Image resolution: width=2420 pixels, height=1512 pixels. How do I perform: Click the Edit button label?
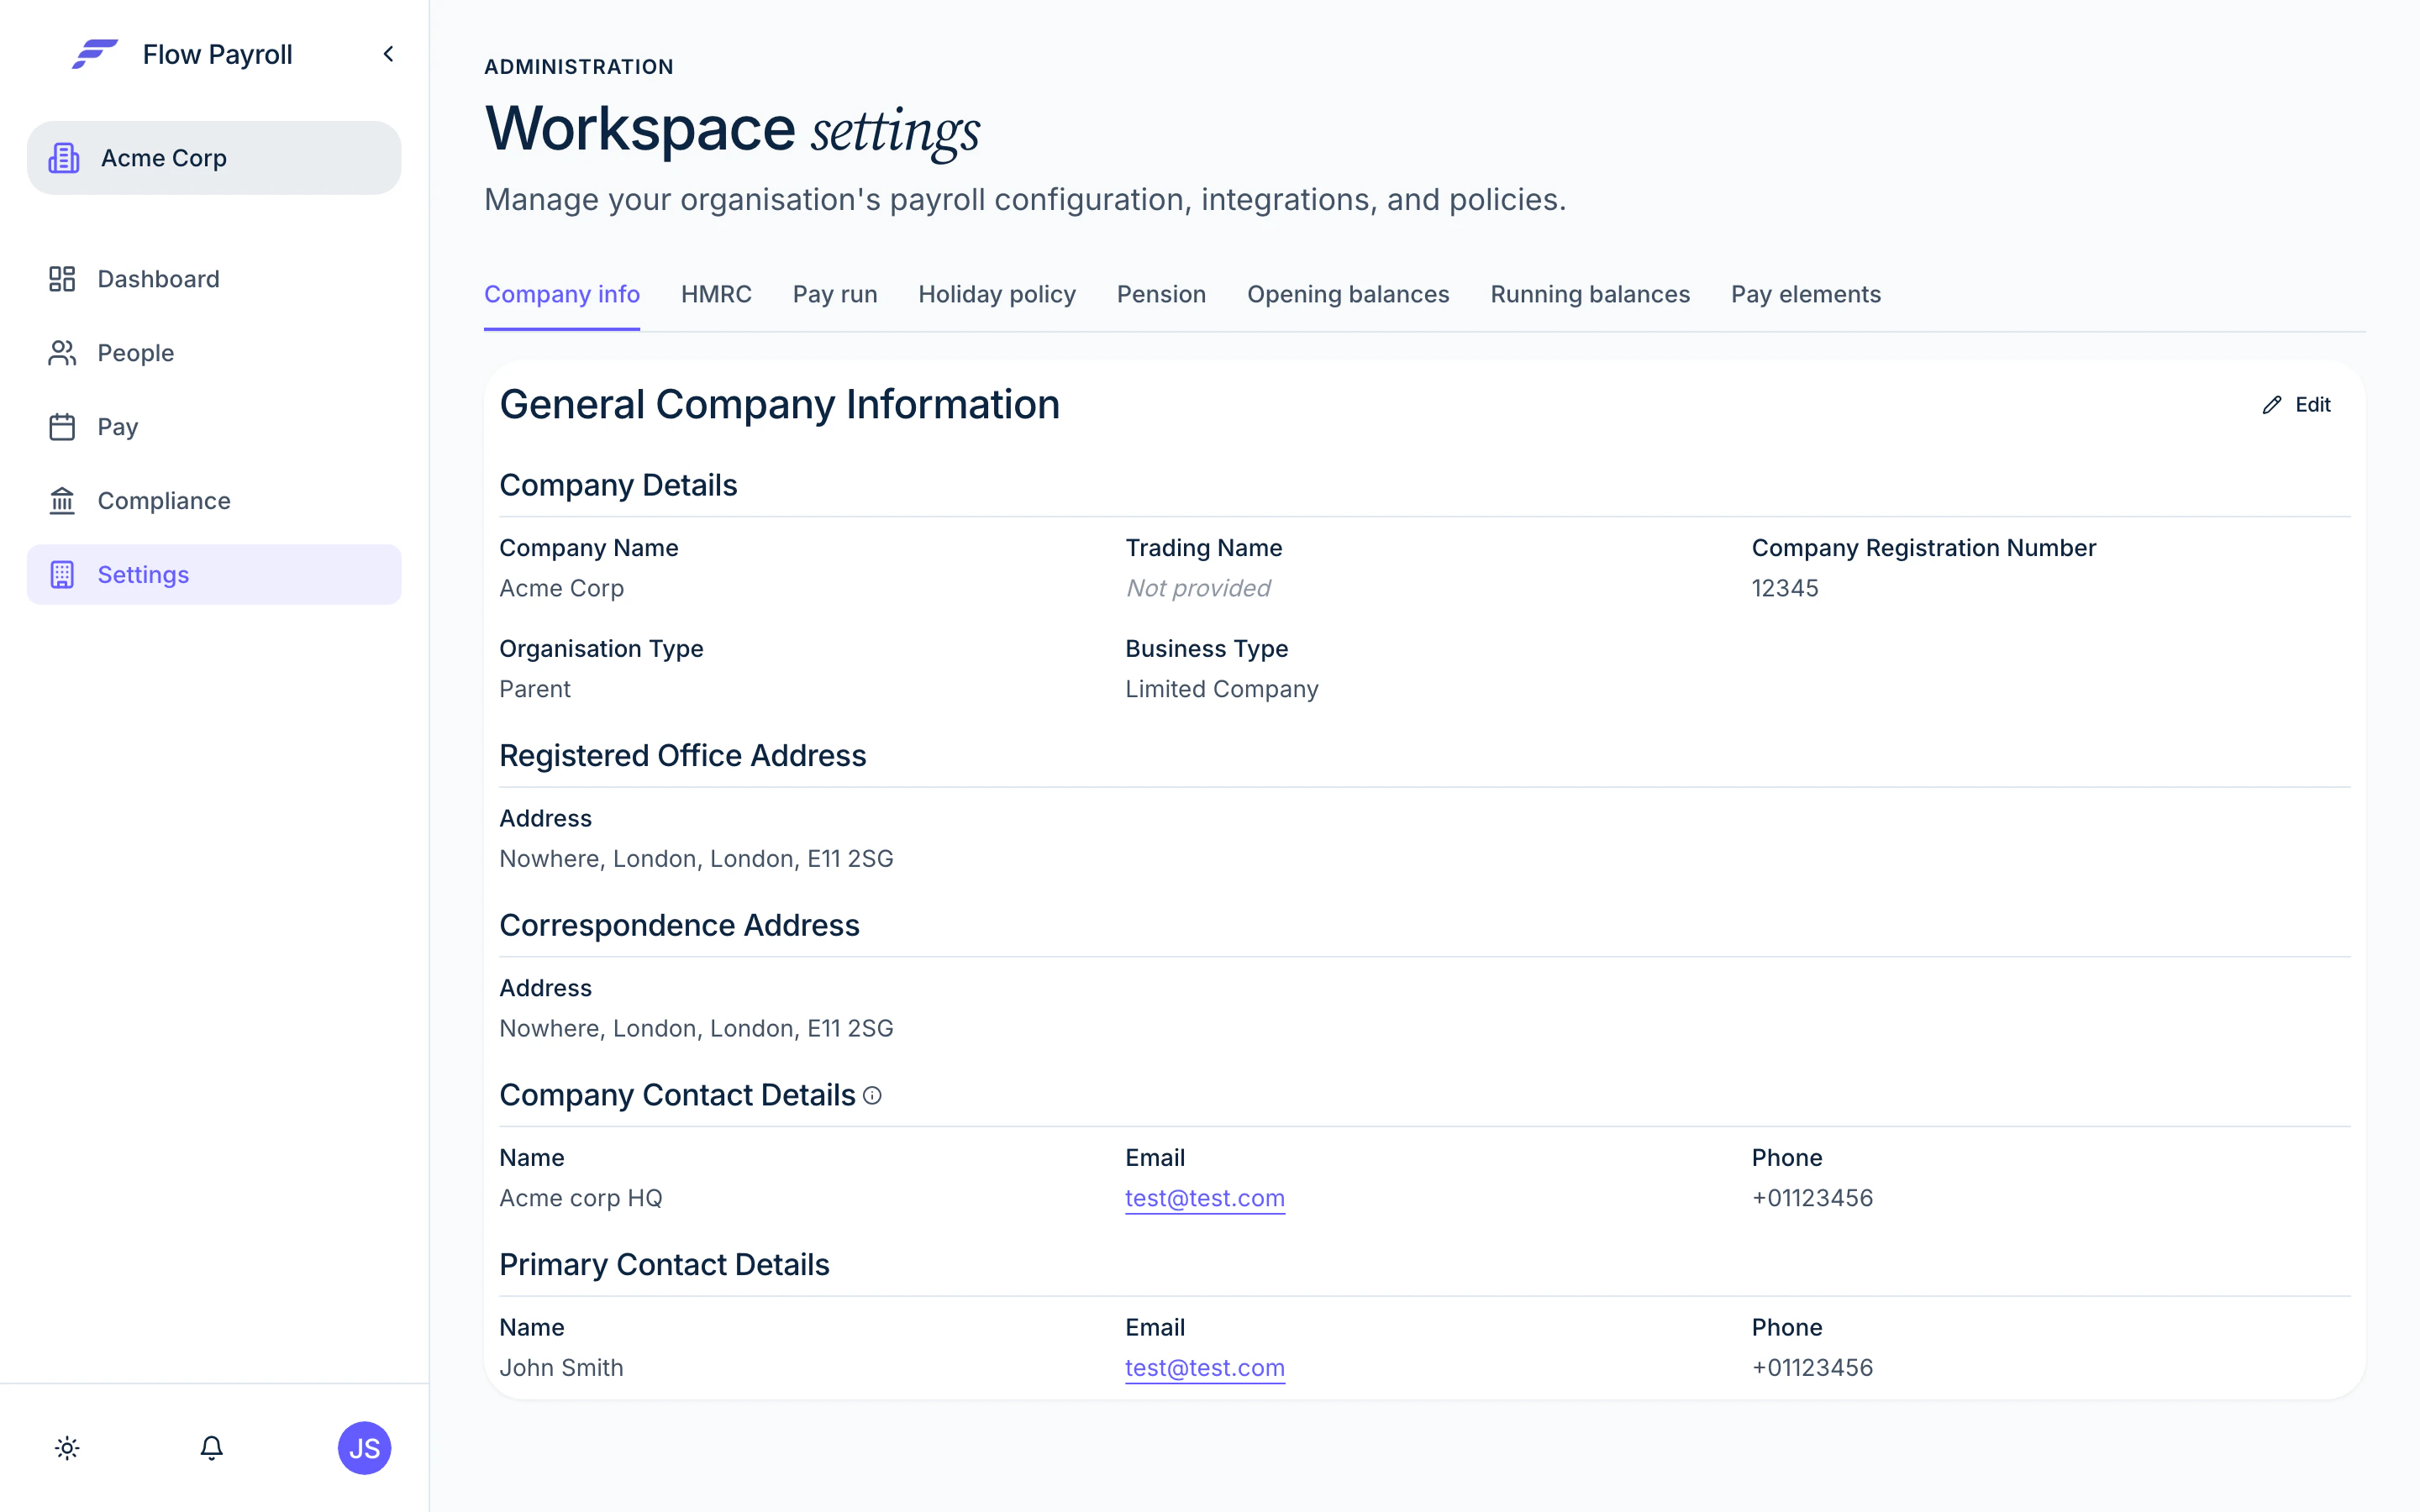tap(2313, 405)
